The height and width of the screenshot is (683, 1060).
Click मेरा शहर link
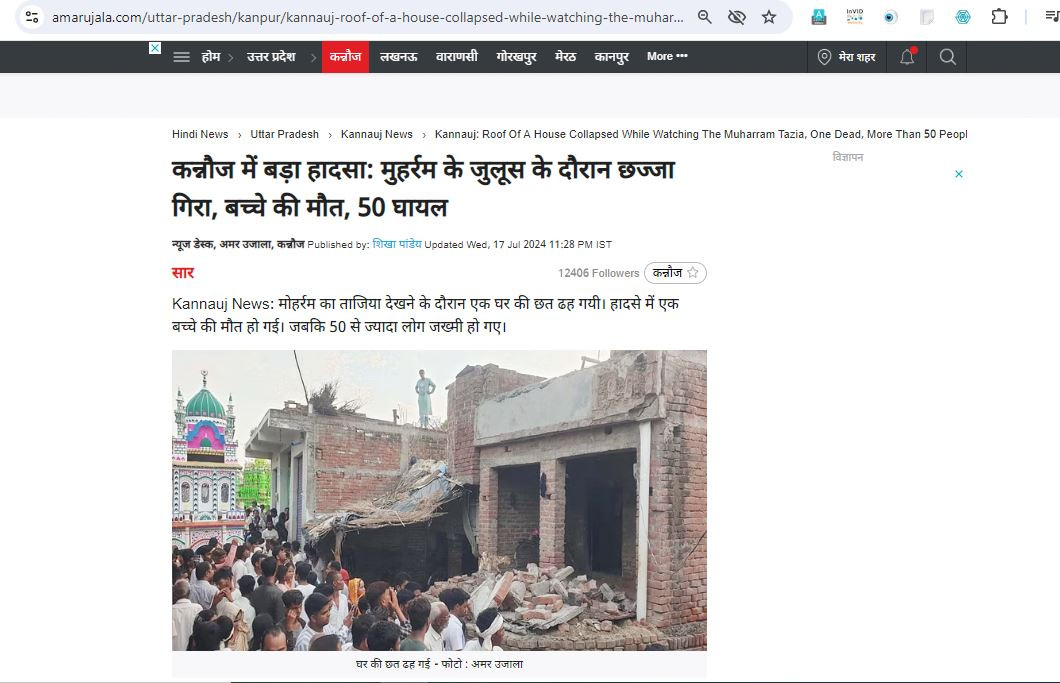(x=857, y=57)
